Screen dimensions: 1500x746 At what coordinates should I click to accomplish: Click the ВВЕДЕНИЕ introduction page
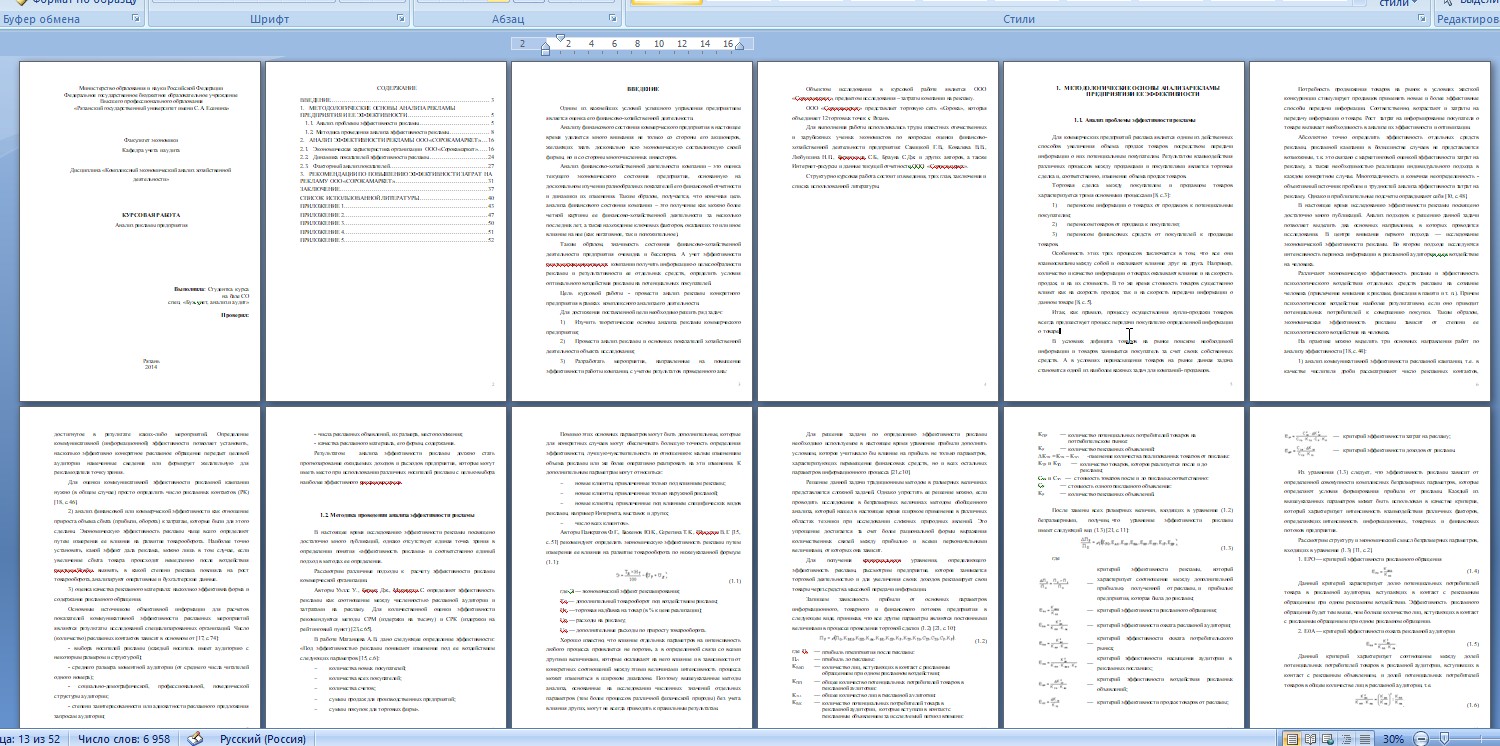click(x=632, y=228)
